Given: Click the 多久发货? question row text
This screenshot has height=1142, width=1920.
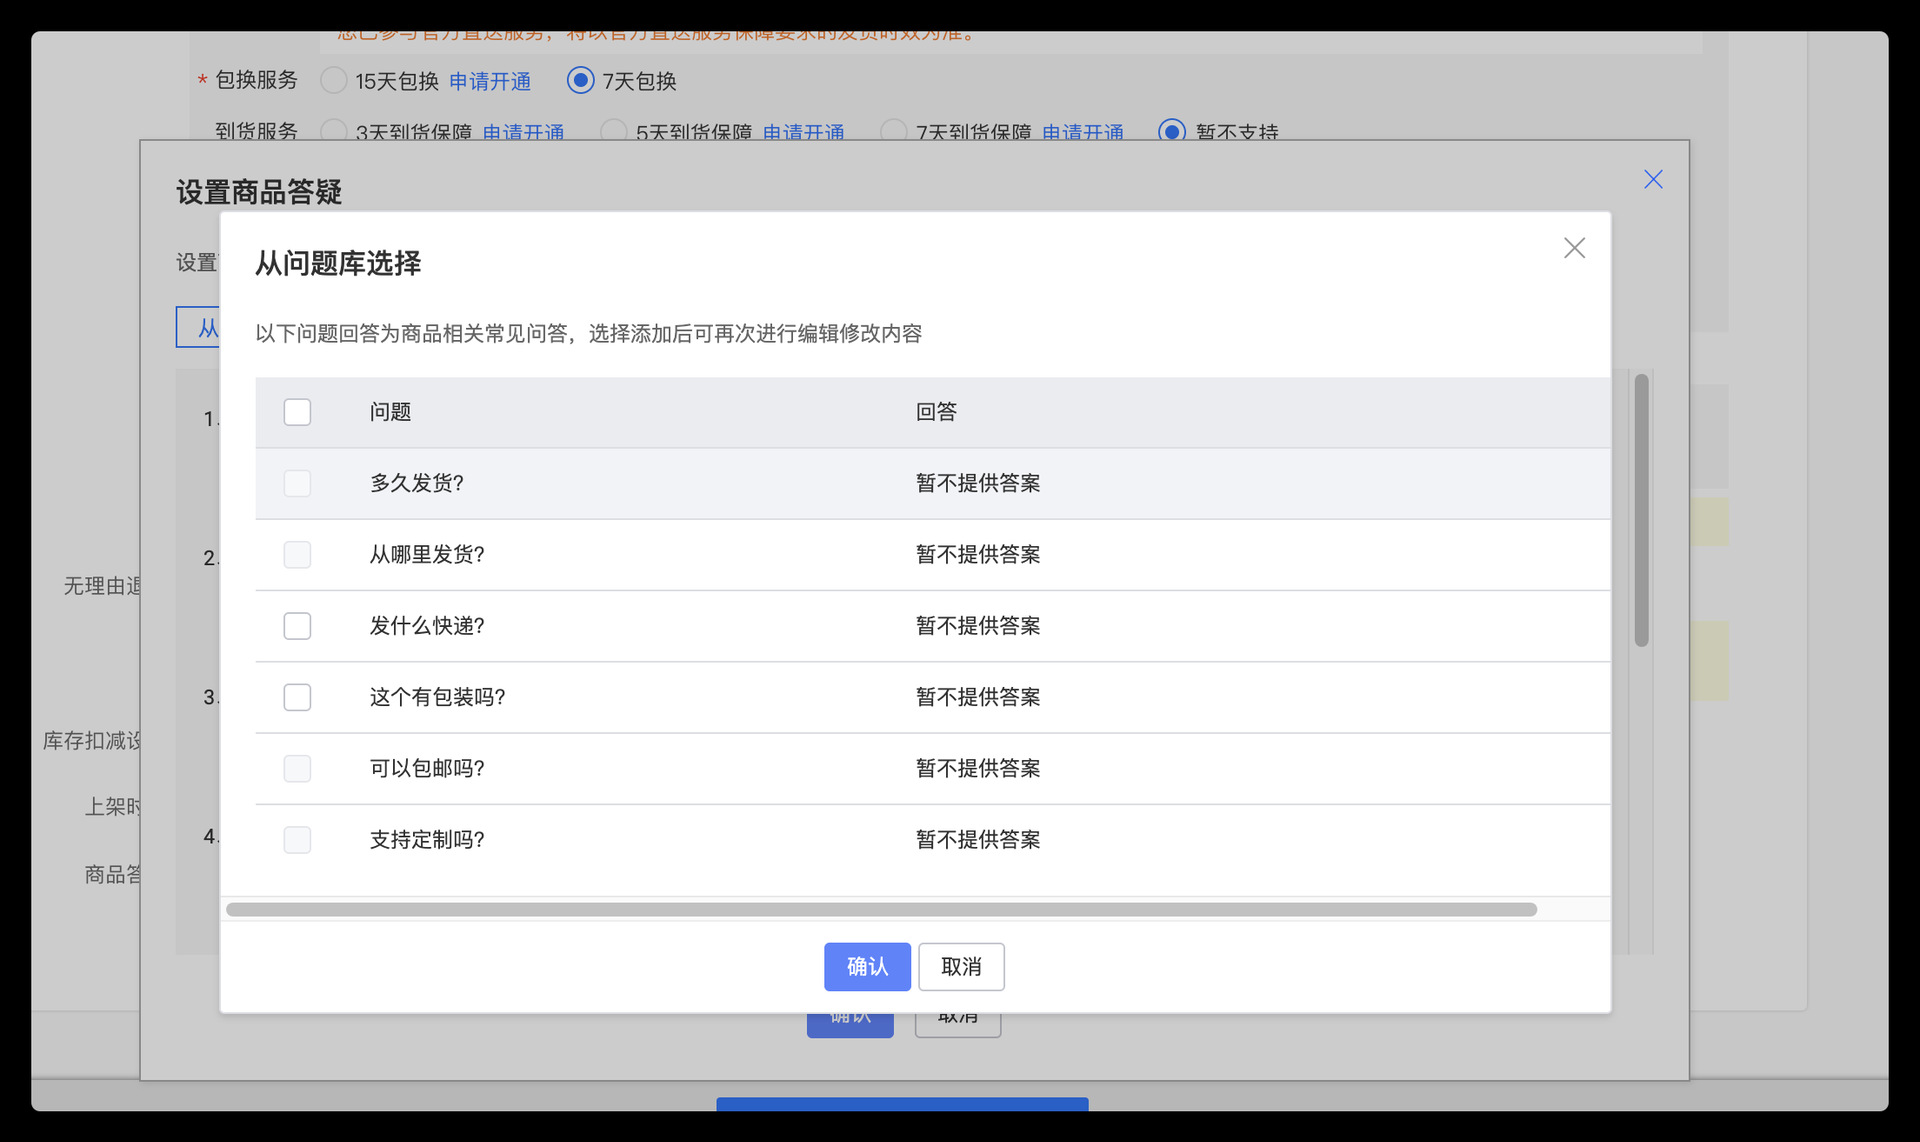Looking at the screenshot, I should pos(416,483).
